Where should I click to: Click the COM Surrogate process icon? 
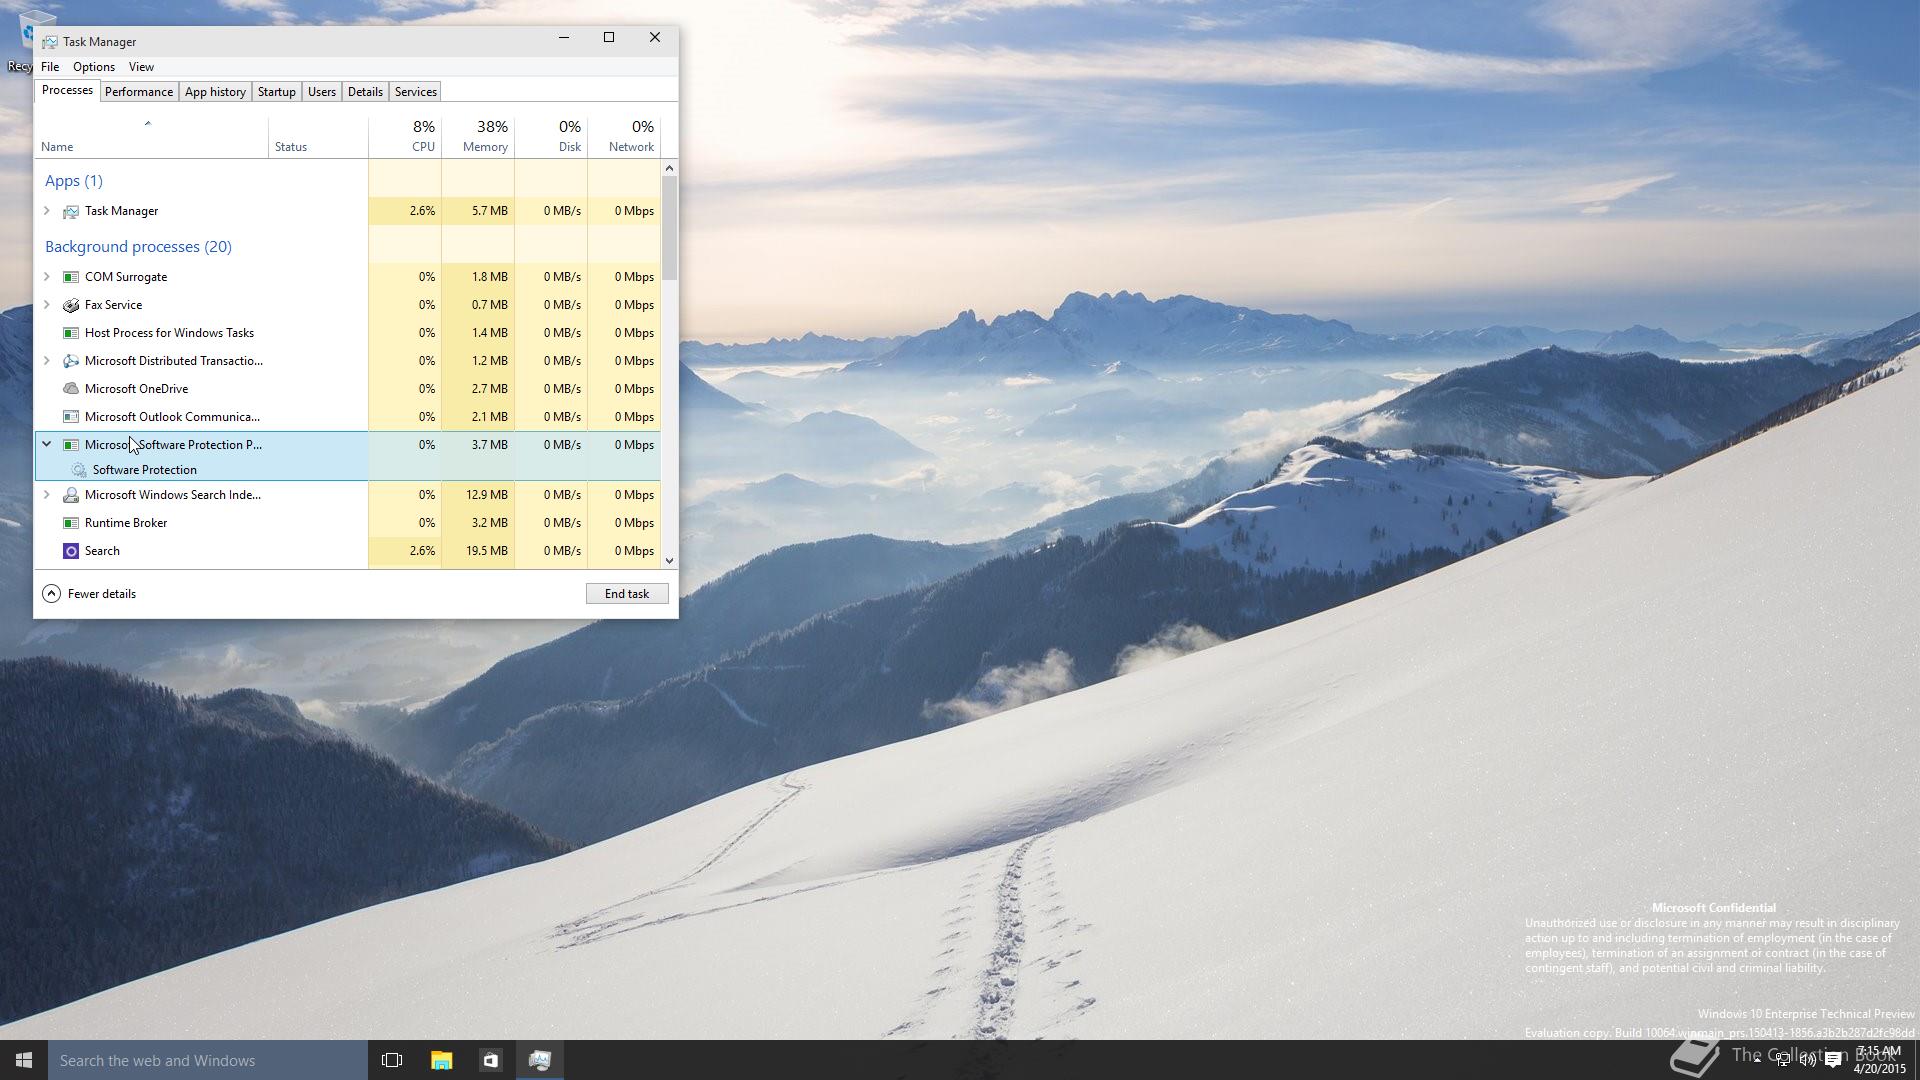point(71,277)
